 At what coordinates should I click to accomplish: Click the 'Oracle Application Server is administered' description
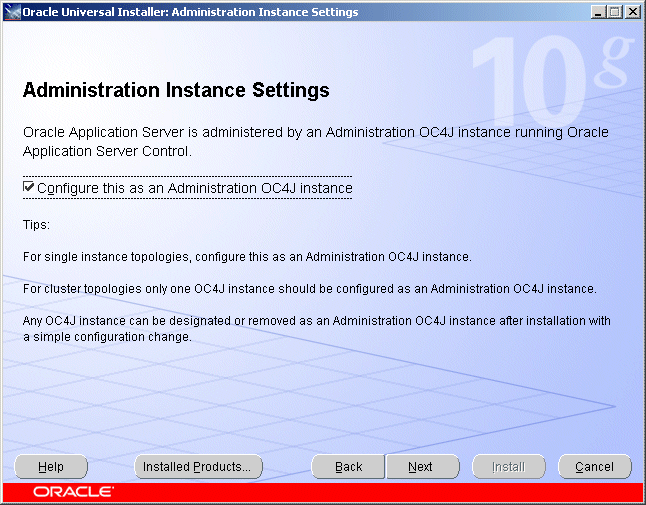(x=316, y=142)
